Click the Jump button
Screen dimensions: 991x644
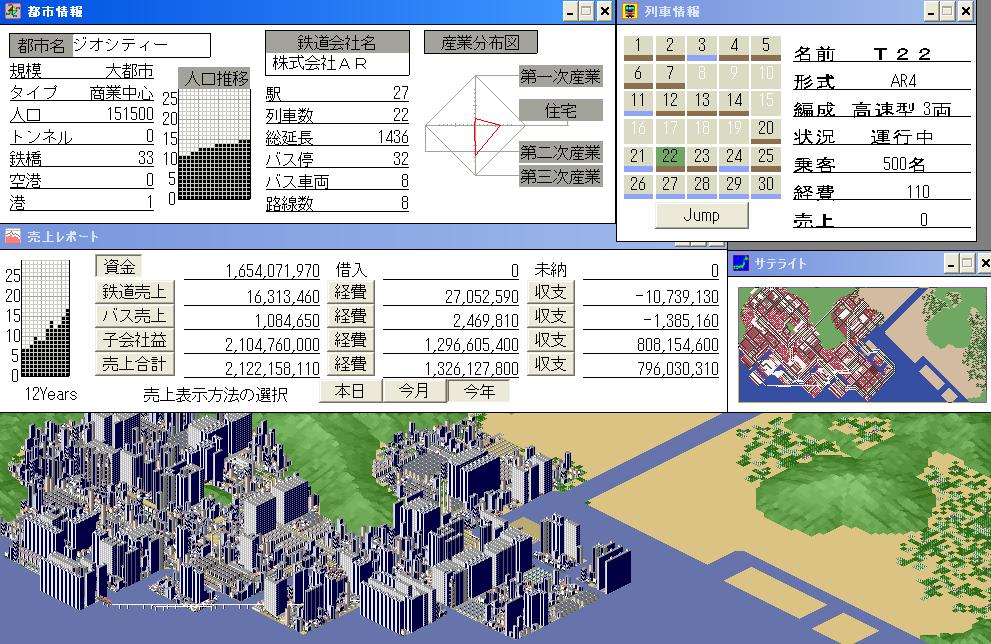(702, 216)
